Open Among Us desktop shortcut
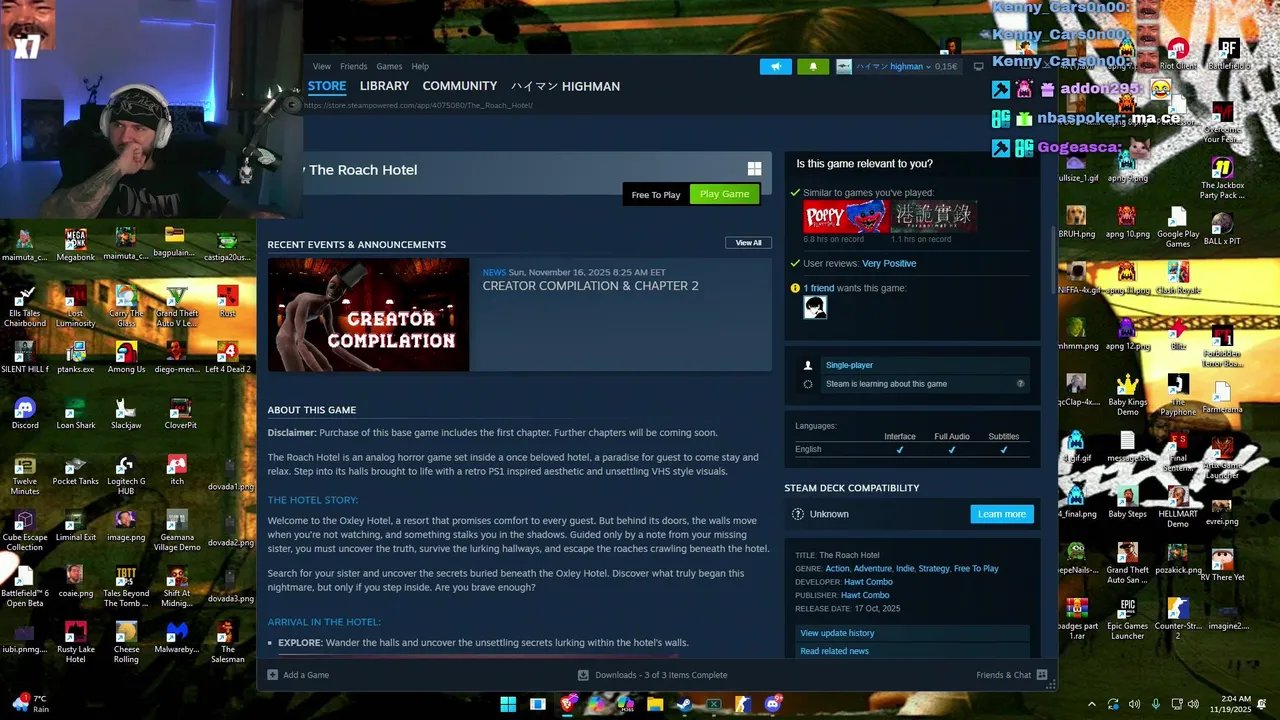Viewport: 1280px width, 720px height. point(126,357)
